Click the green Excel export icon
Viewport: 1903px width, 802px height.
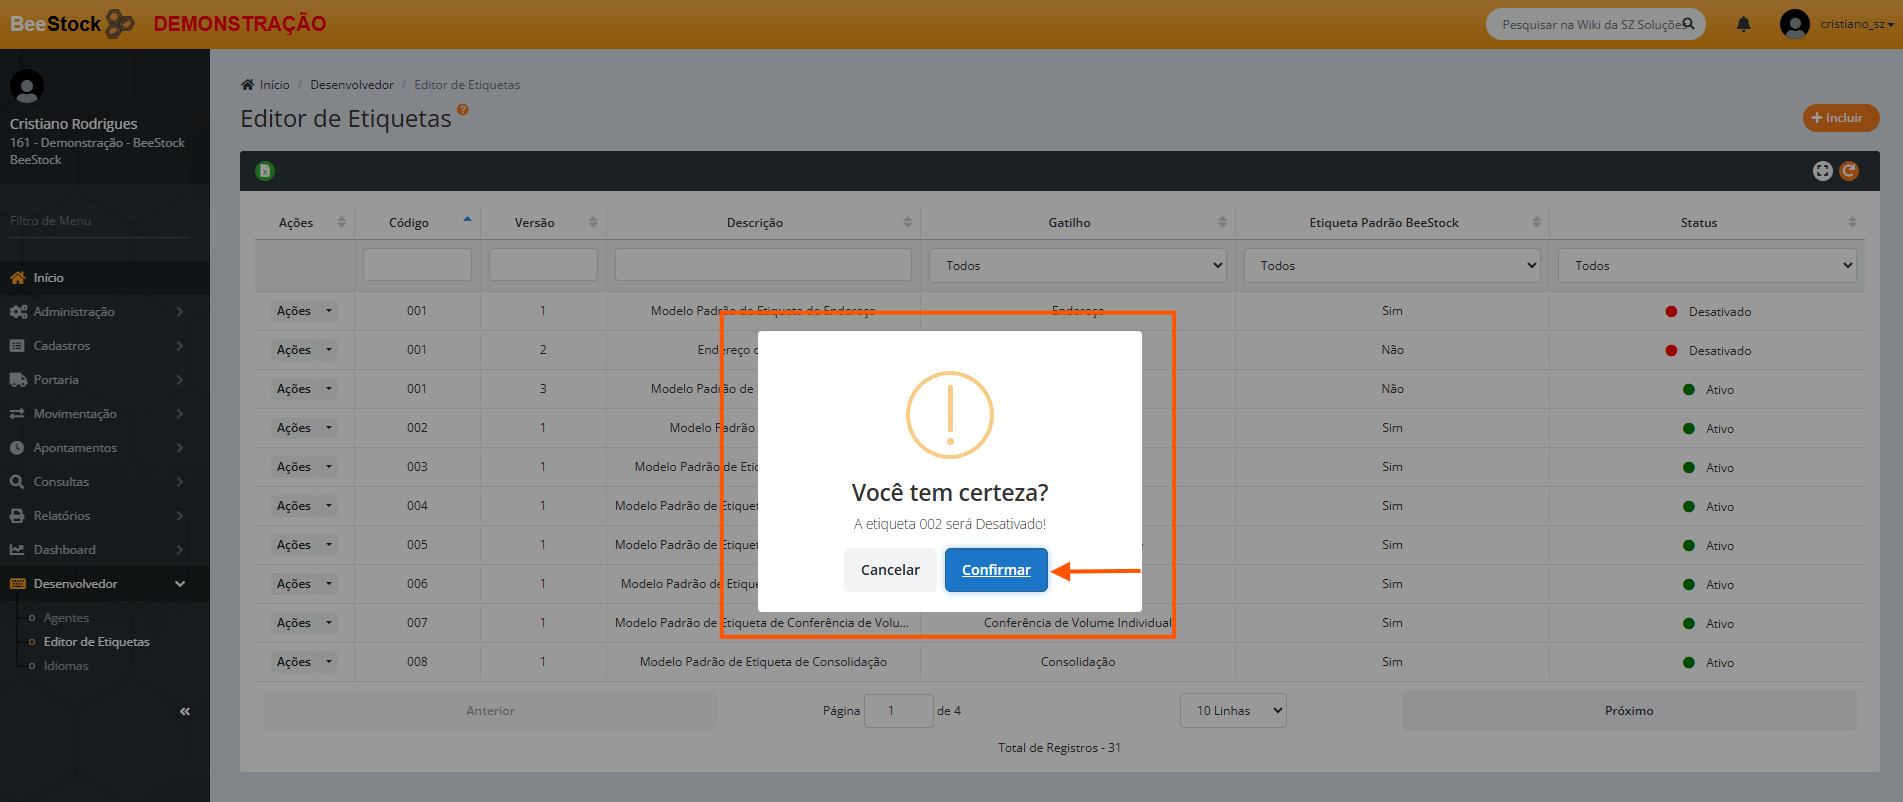[265, 171]
